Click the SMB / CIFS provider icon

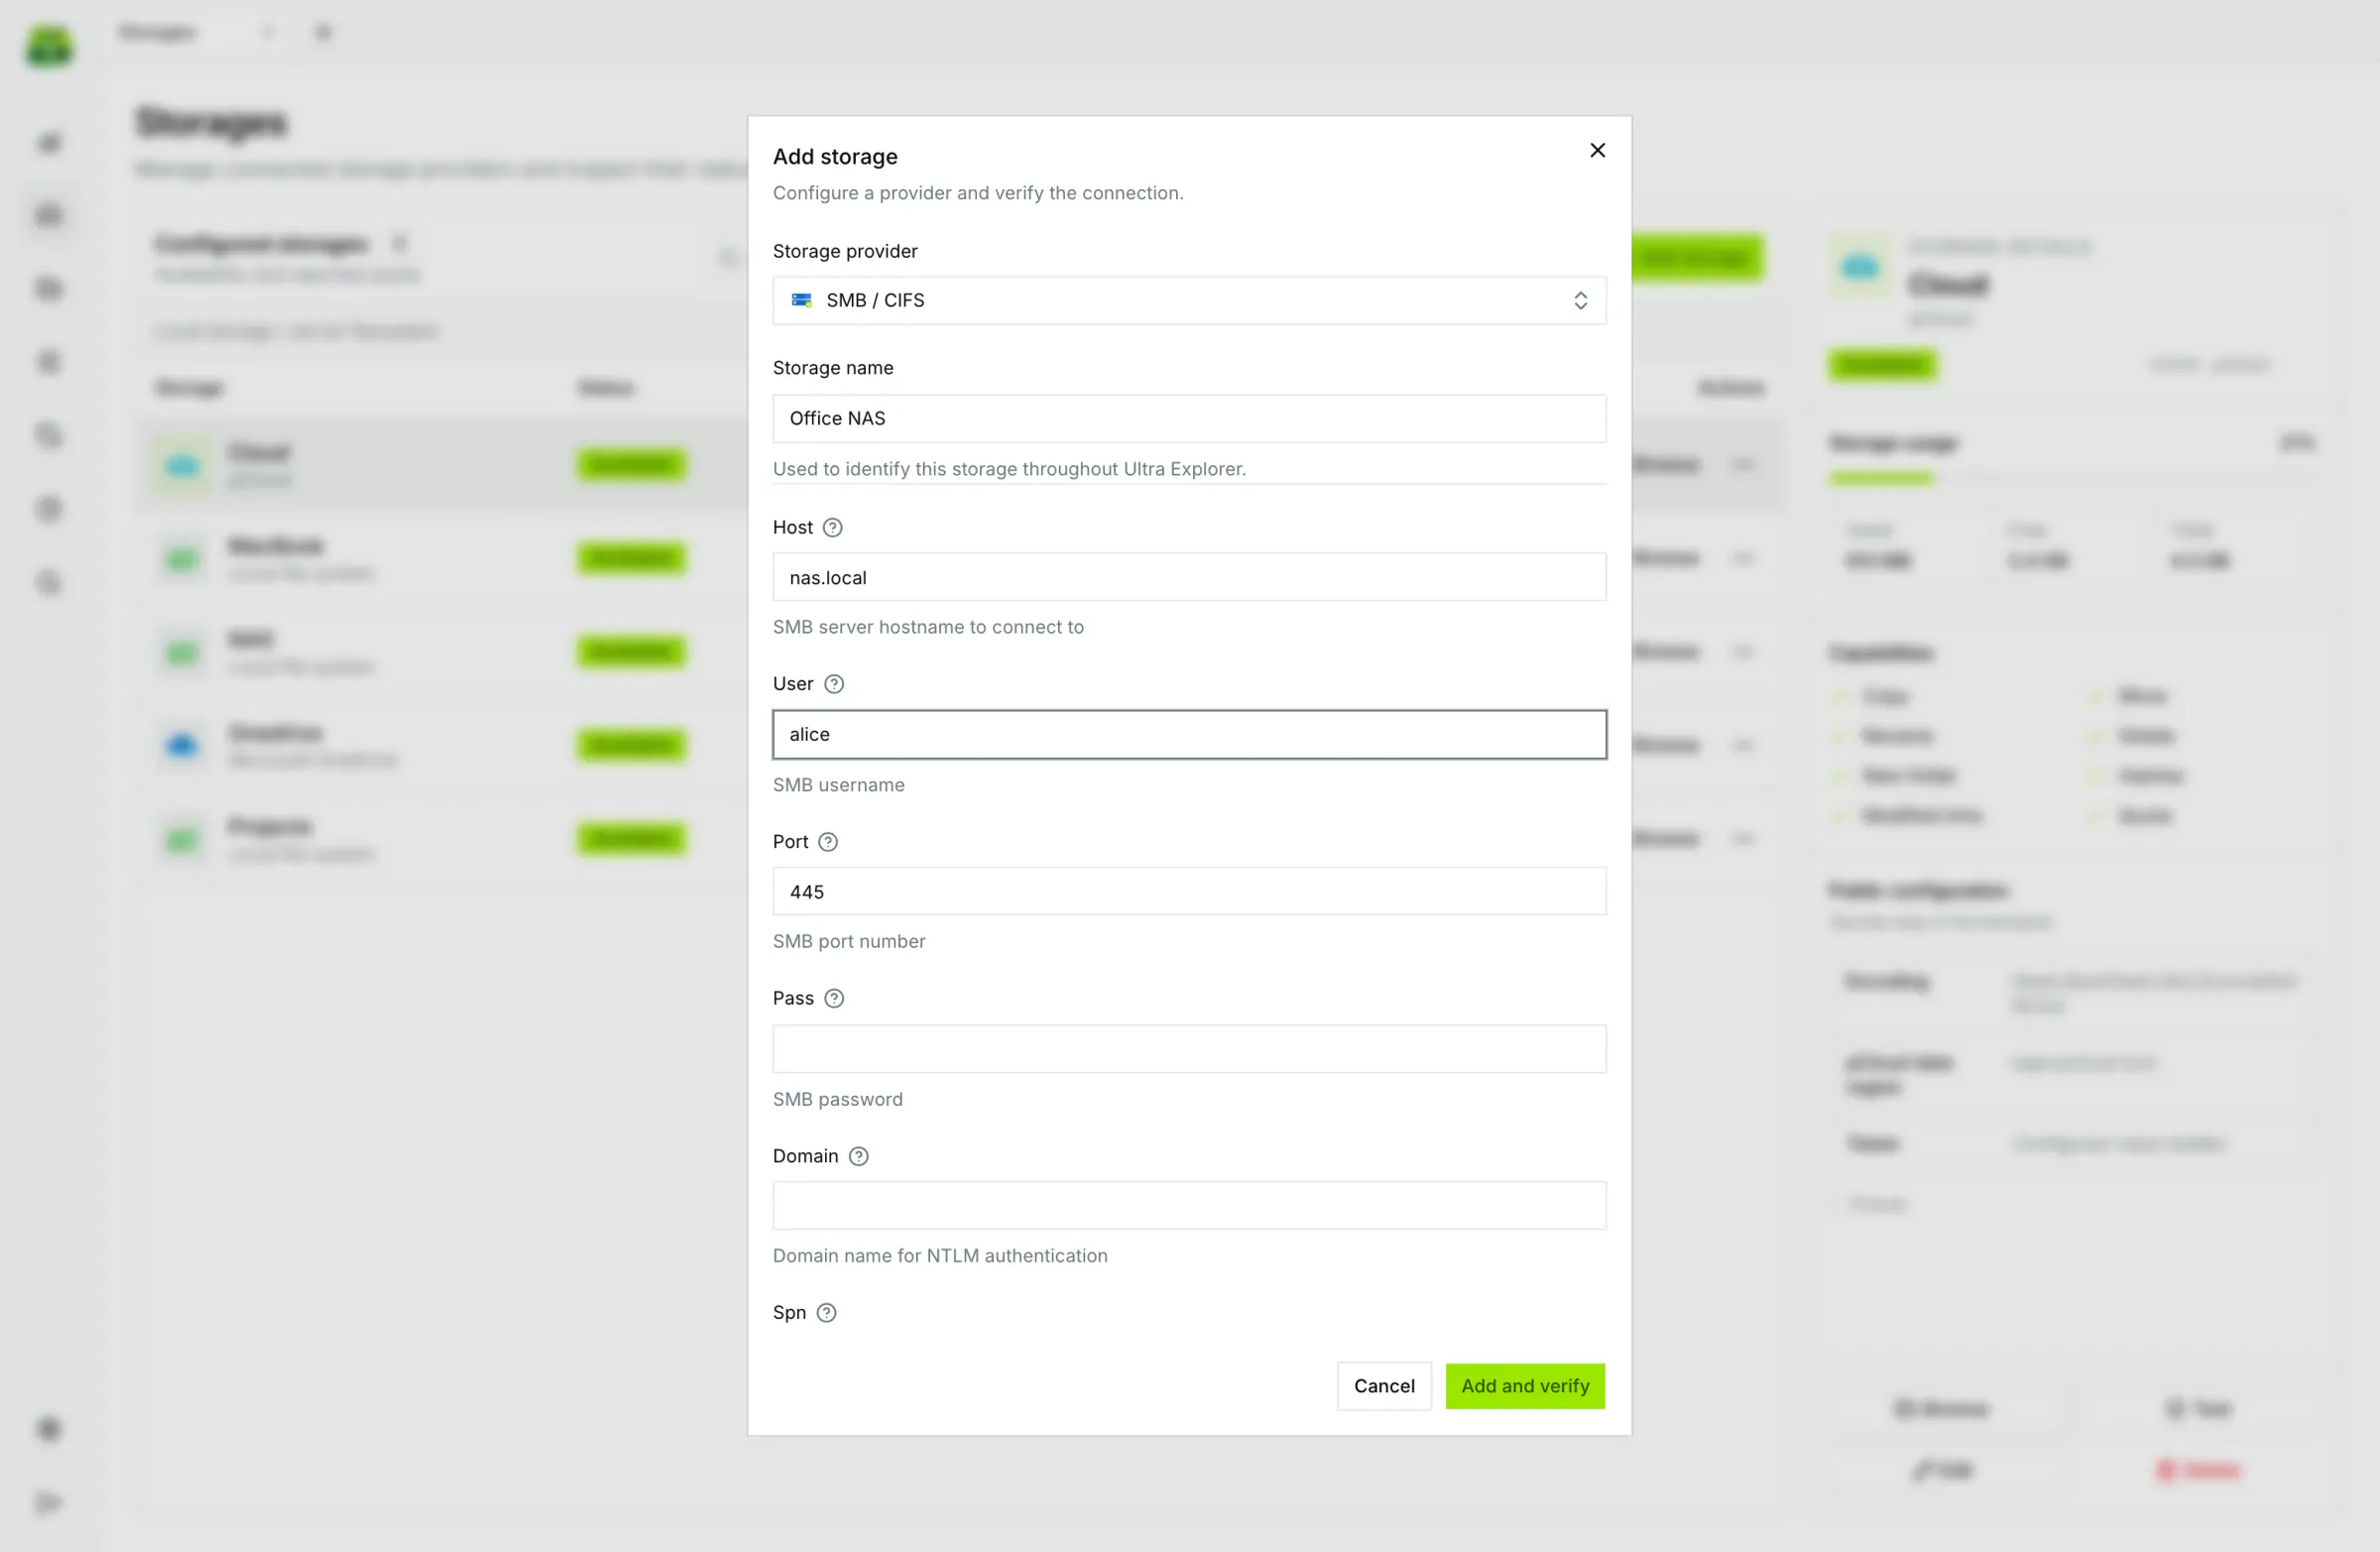click(801, 300)
